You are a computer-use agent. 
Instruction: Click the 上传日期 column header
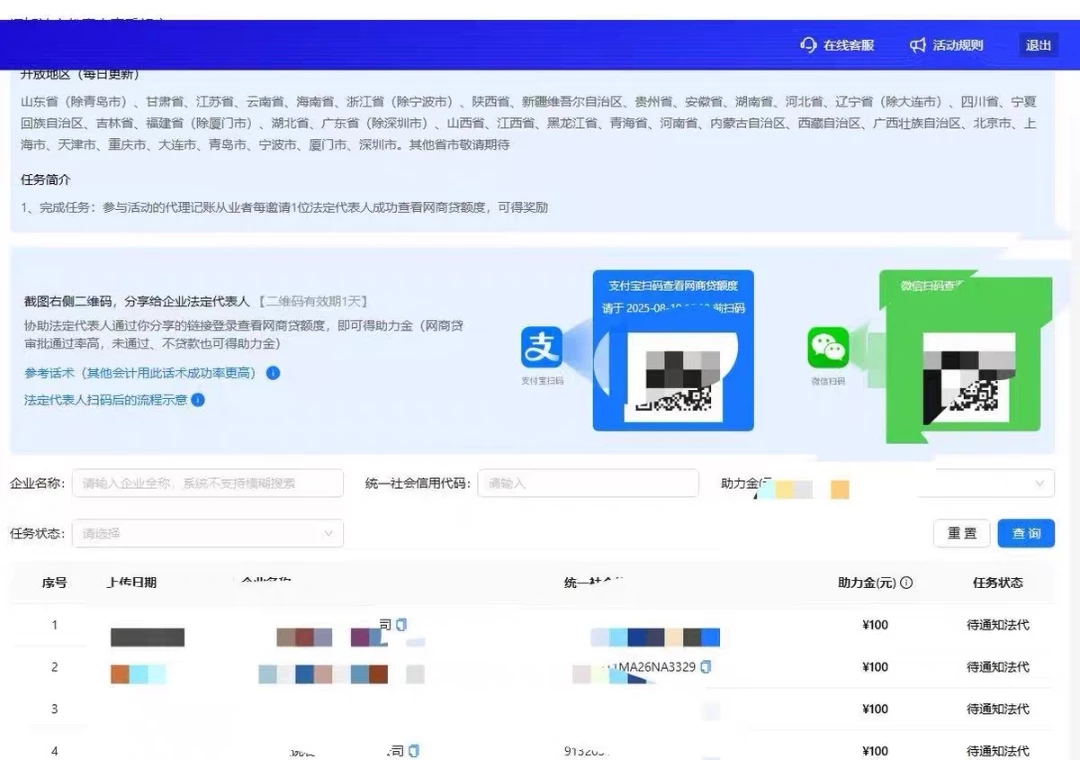tap(131, 583)
